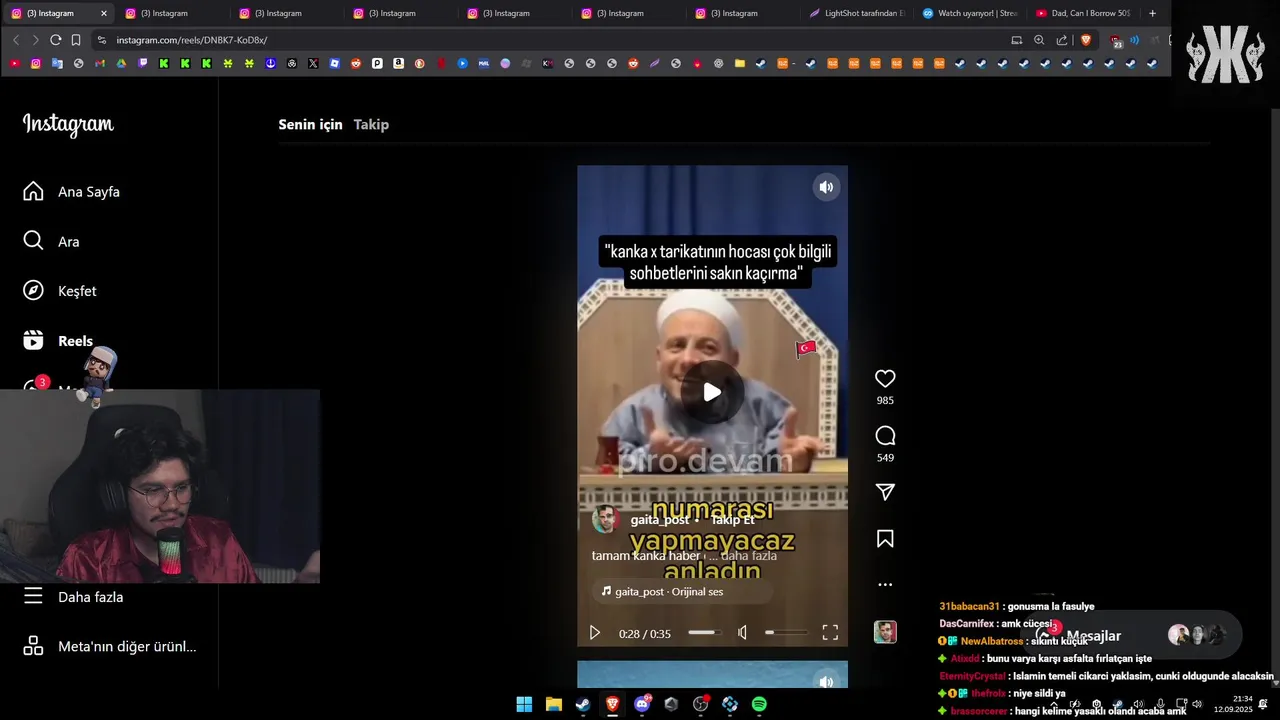Open Spotify from taskbar
Screen dimensions: 1280x720
pyautogui.click(x=759, y=704)
